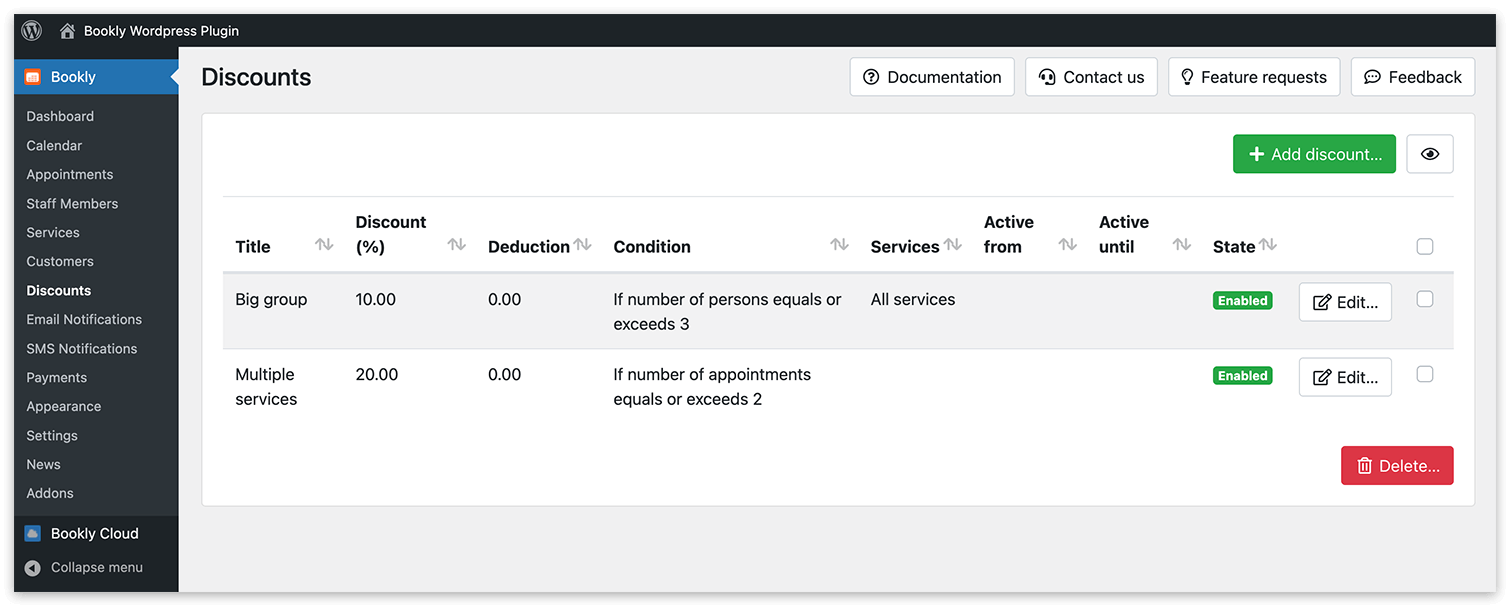
Task: Sort table by Condition column
Action: click(x=840, y=245)
